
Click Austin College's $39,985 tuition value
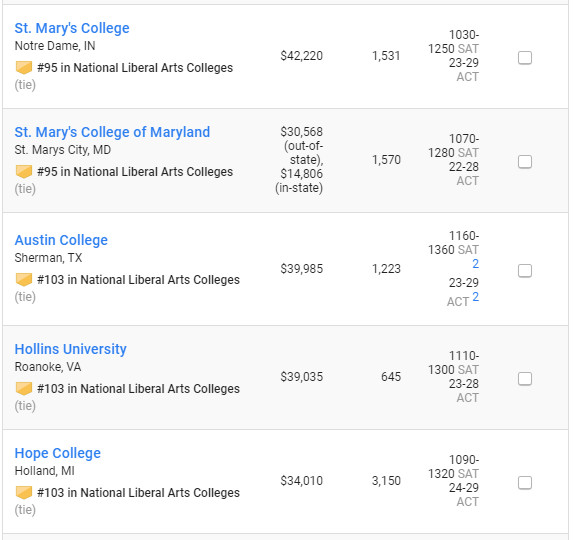coord(301,269)
